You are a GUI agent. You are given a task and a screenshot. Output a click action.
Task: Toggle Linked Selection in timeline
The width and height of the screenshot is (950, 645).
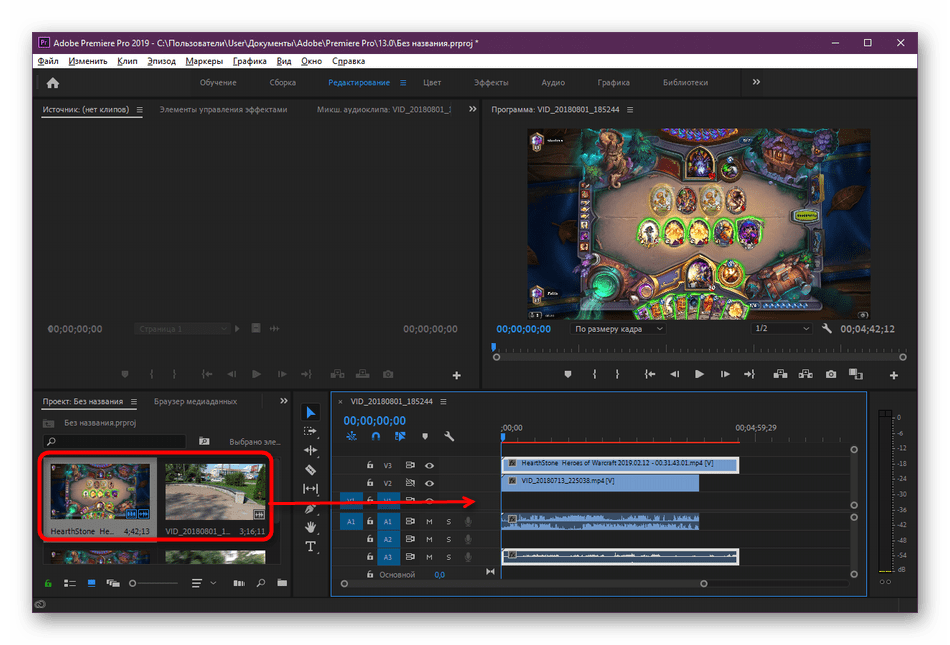click(400, 436)
